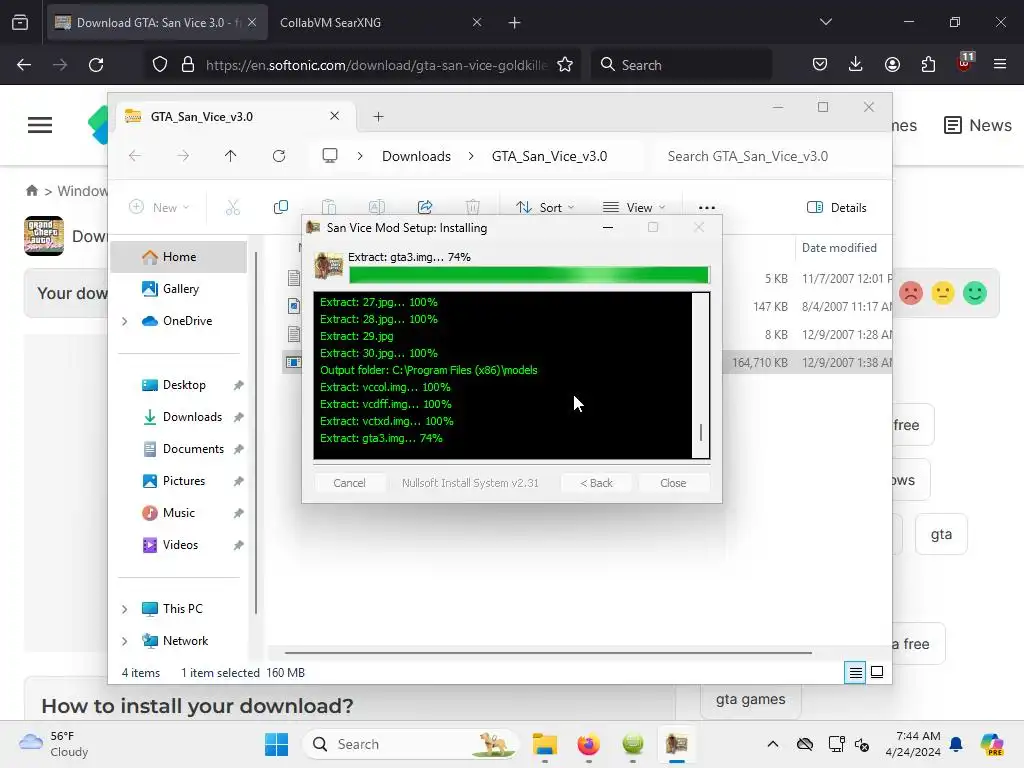
Task: Select the Download GTA: San Vice 3.0 tab
Action: pos(157,22)
